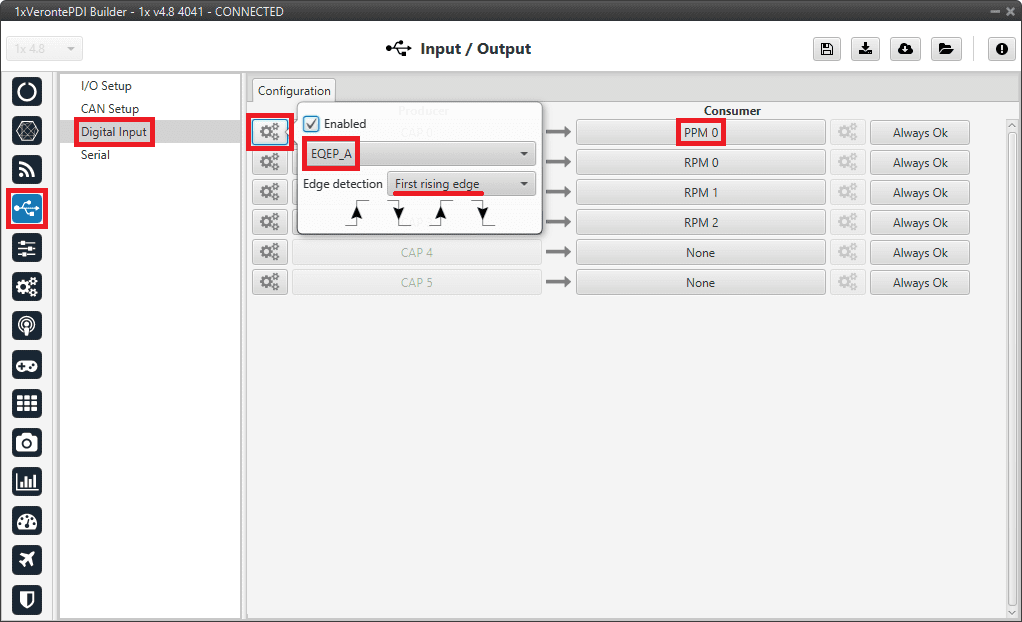This screenshot has height=622, width=1022.
Task: Click the save configuration floppy disk icon
Action: (827, 49)
